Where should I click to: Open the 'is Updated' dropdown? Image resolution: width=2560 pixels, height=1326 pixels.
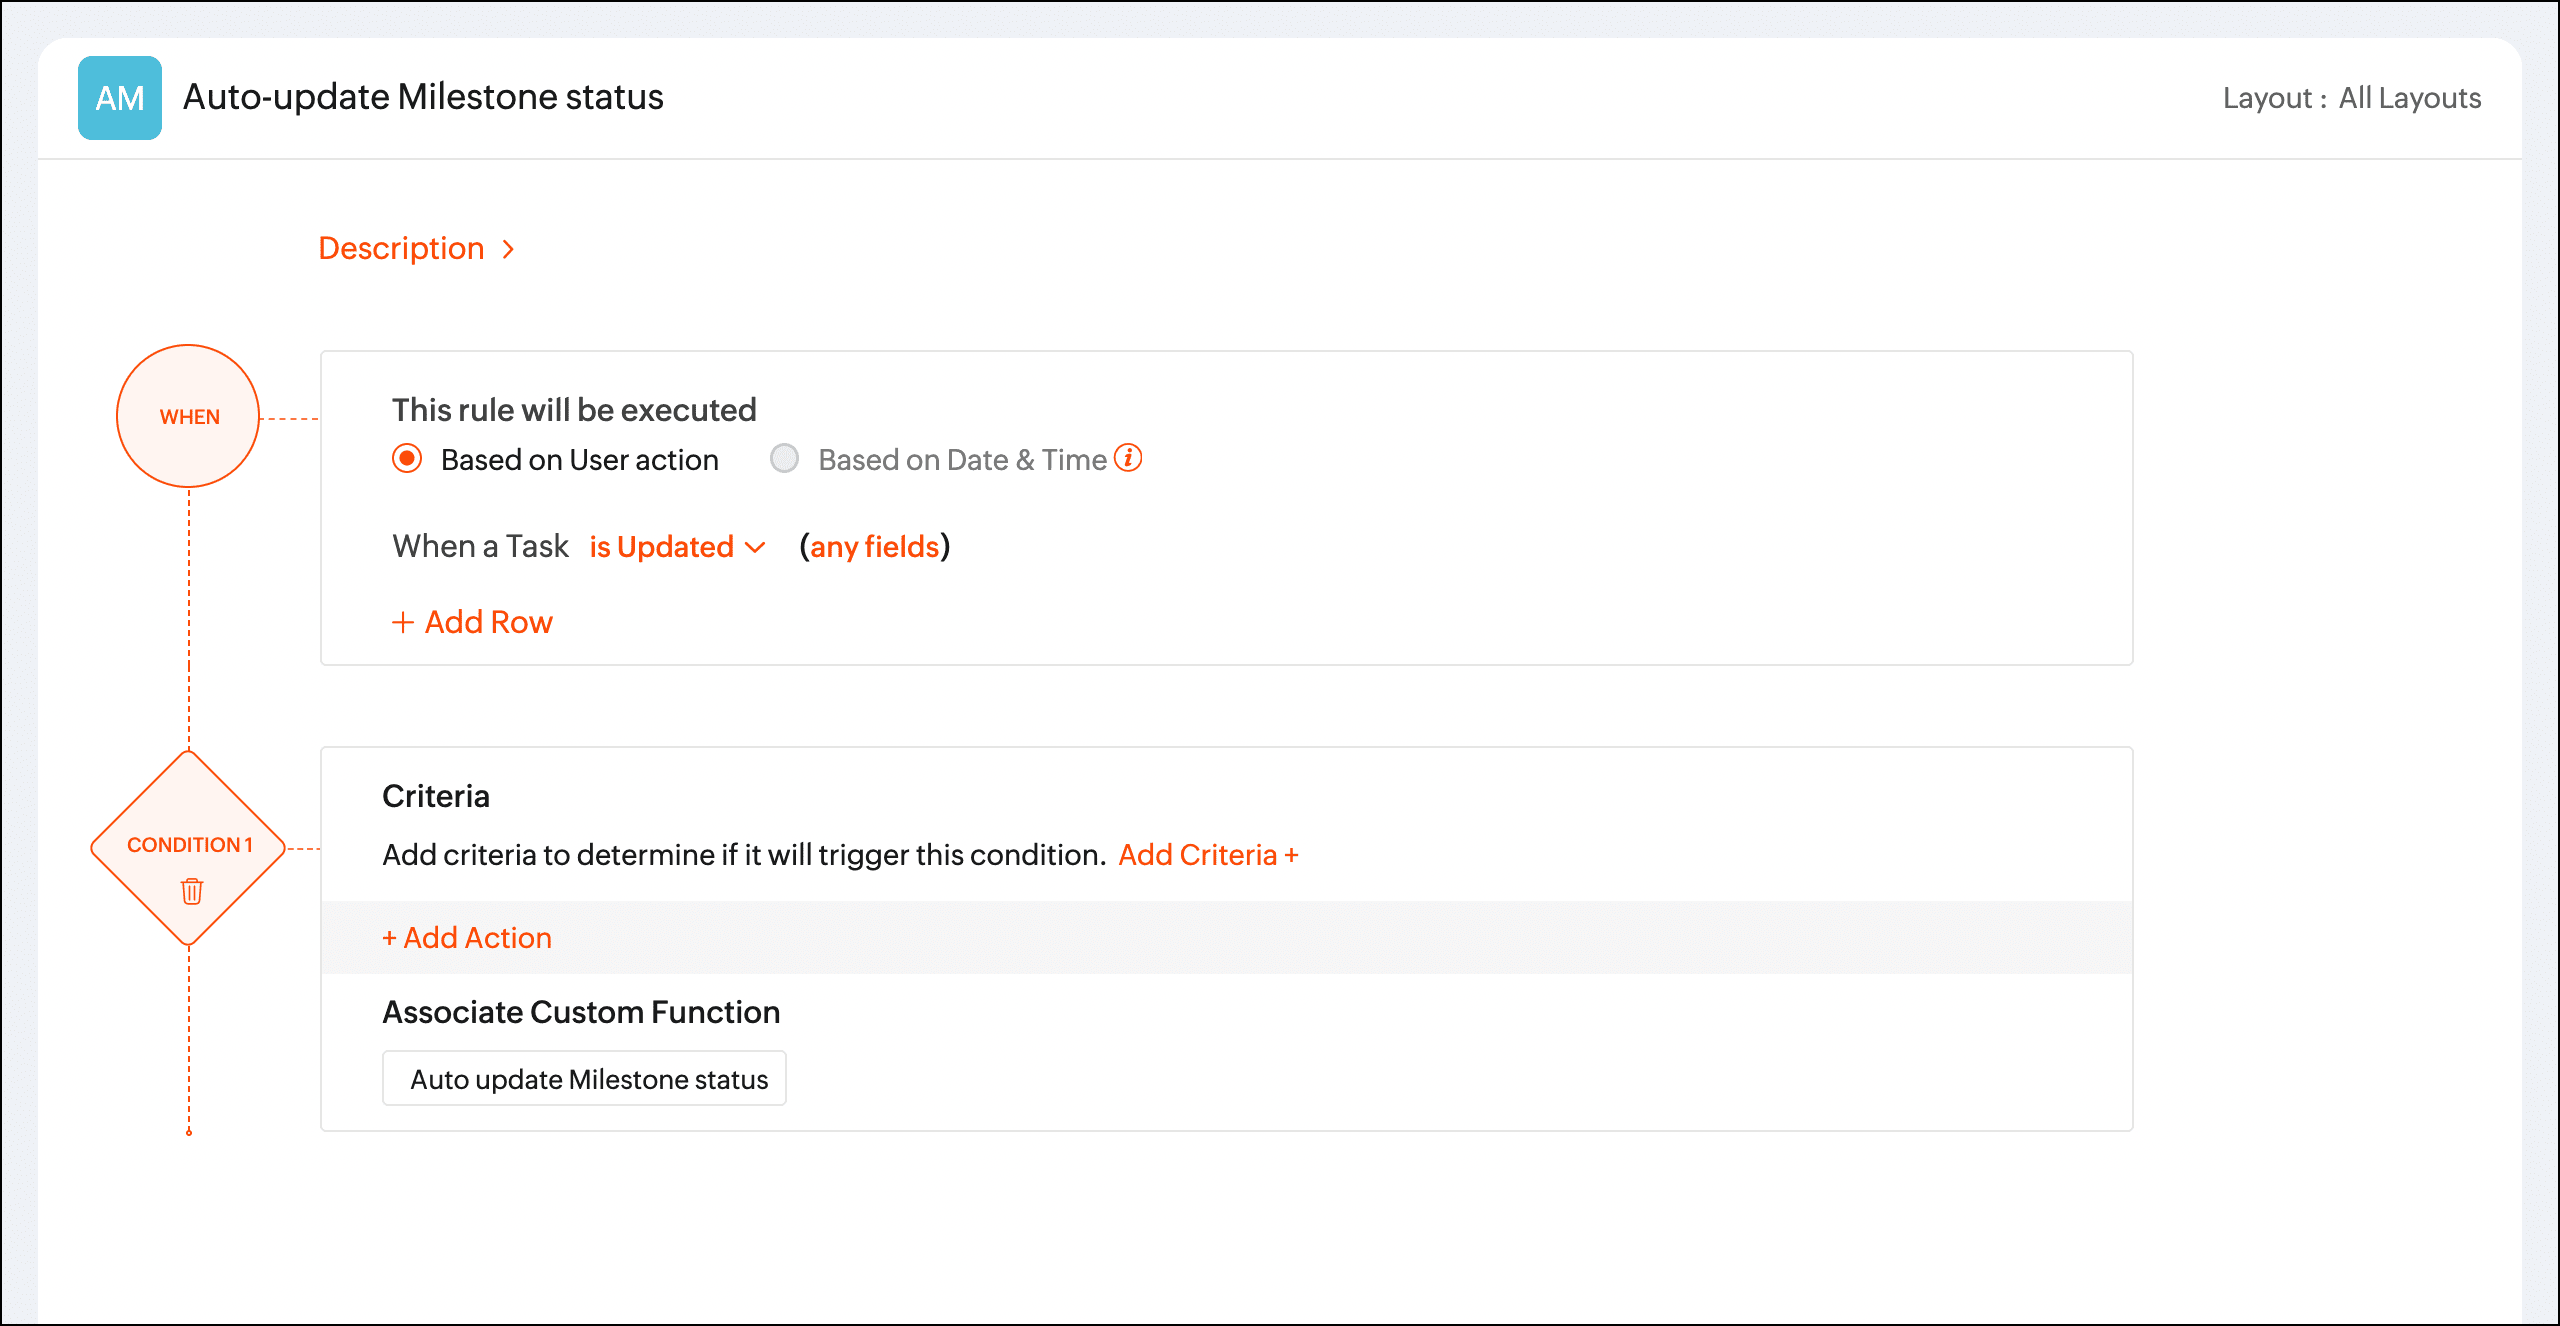coord(662,547)
